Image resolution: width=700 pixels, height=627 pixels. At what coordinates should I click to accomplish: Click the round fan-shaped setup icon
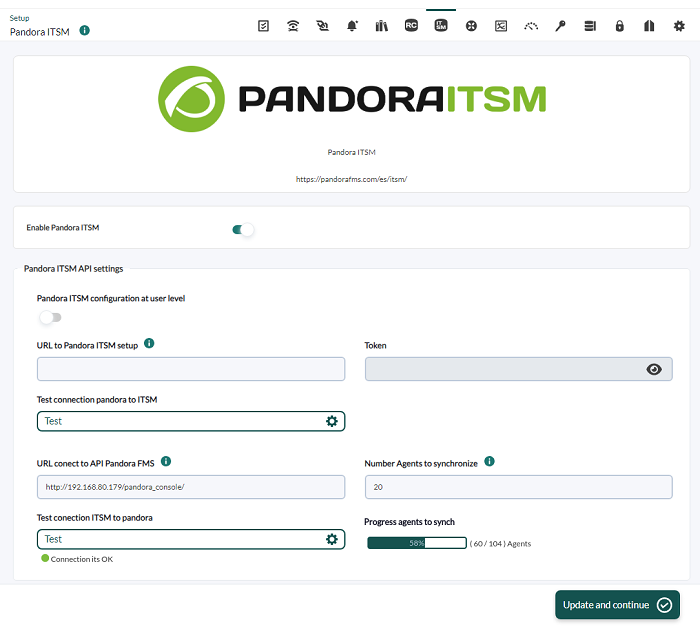[x=471, y=26]
